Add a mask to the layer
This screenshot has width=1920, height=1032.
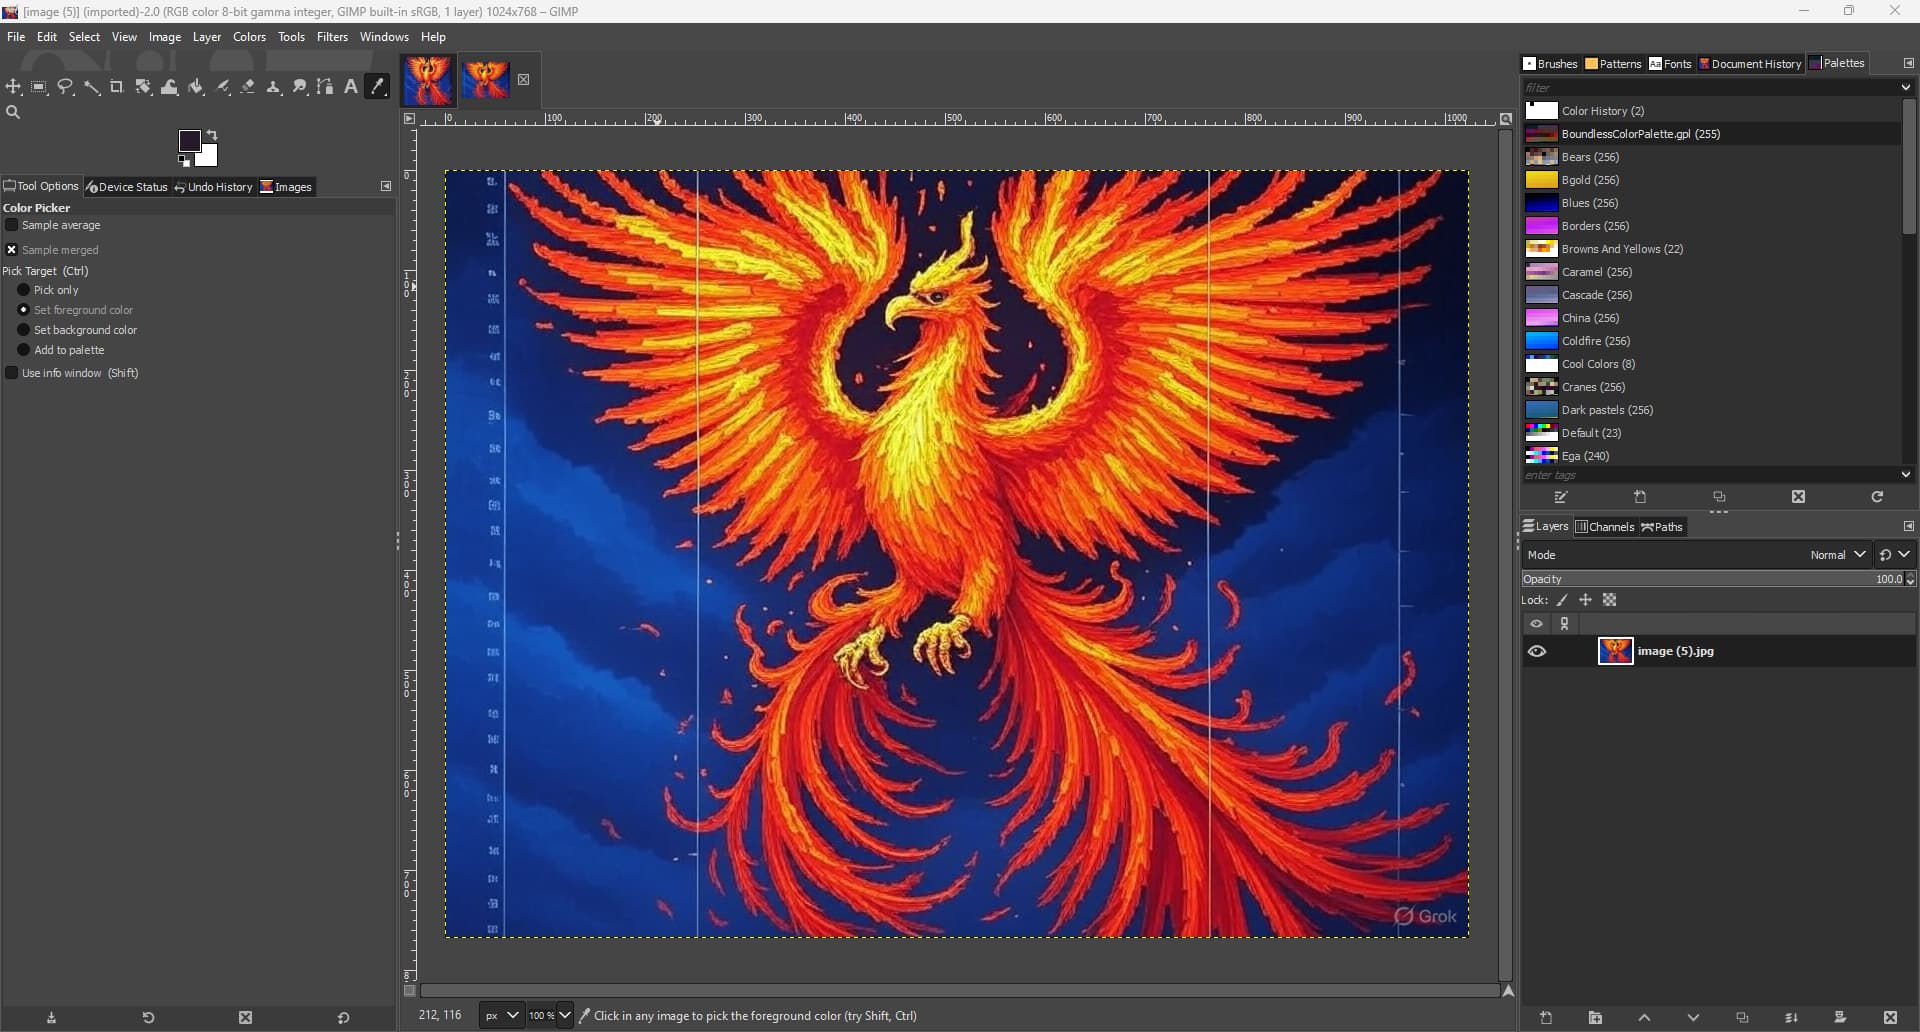(1840, 1018)
